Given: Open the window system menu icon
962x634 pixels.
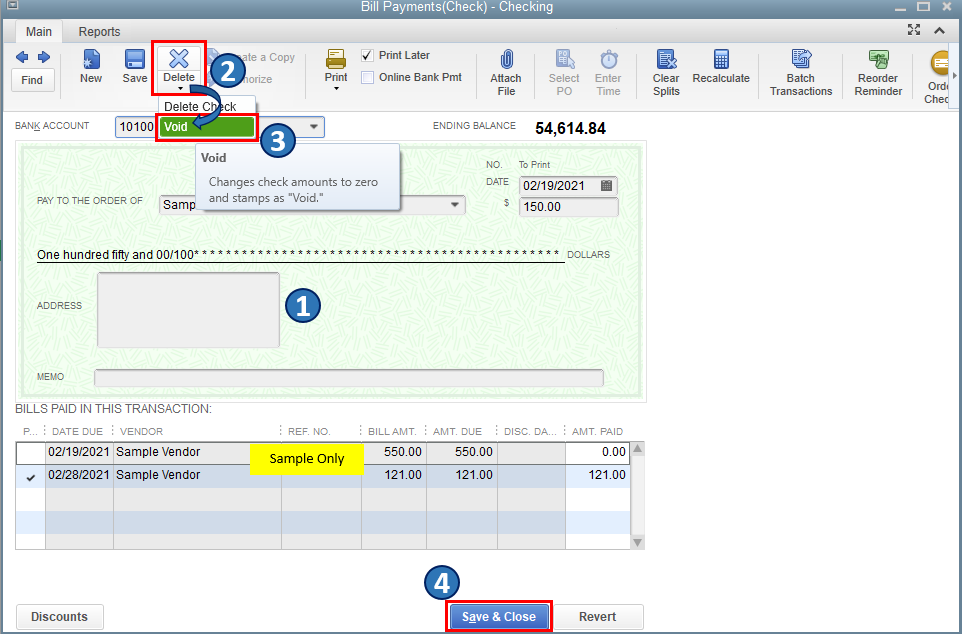Looking at the screenshot, I should point(12,7).
